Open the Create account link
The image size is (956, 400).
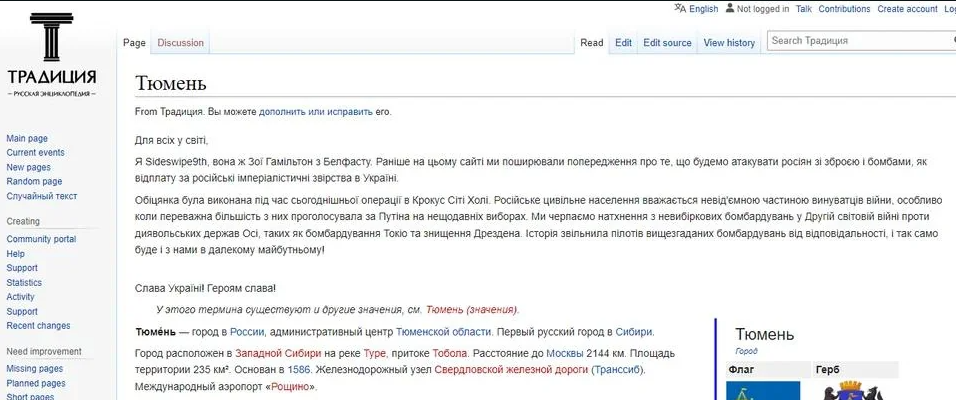pos(907,9)
